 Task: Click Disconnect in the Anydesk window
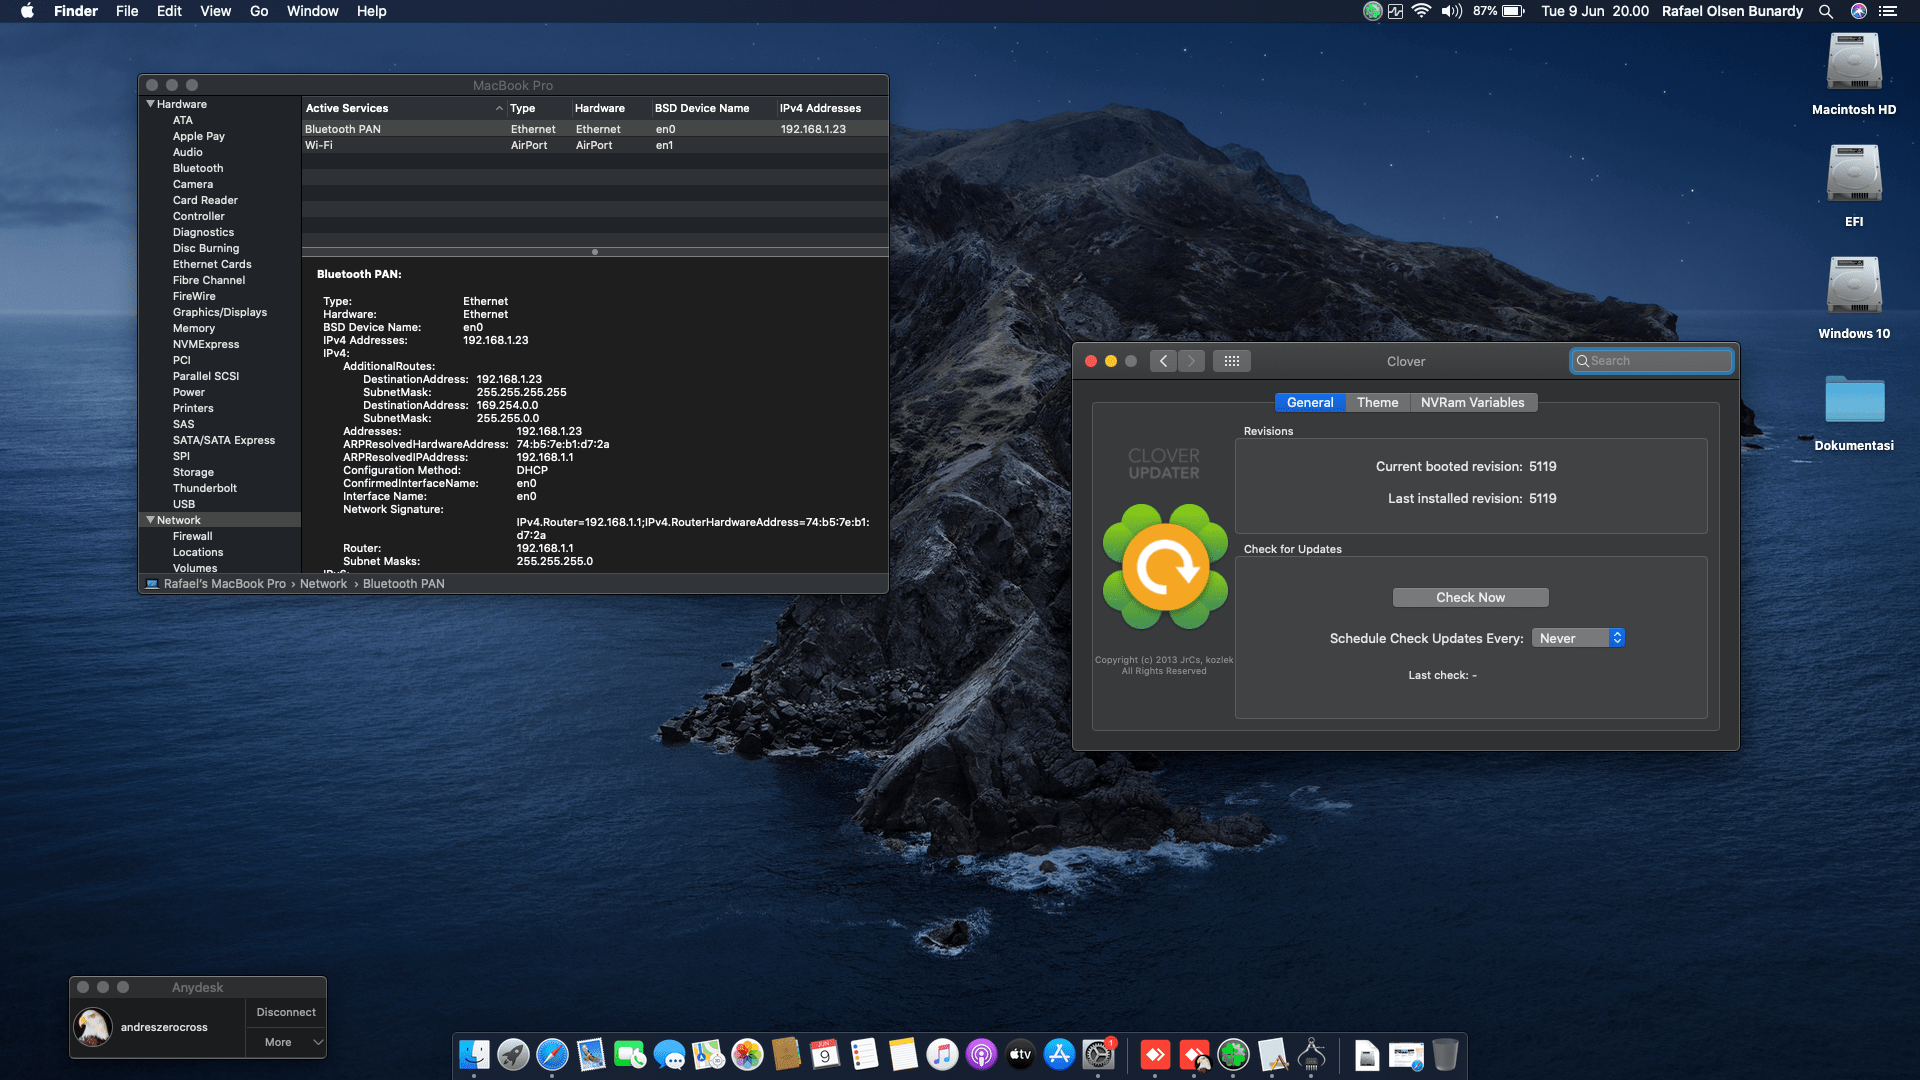(x=286, y=1012)
